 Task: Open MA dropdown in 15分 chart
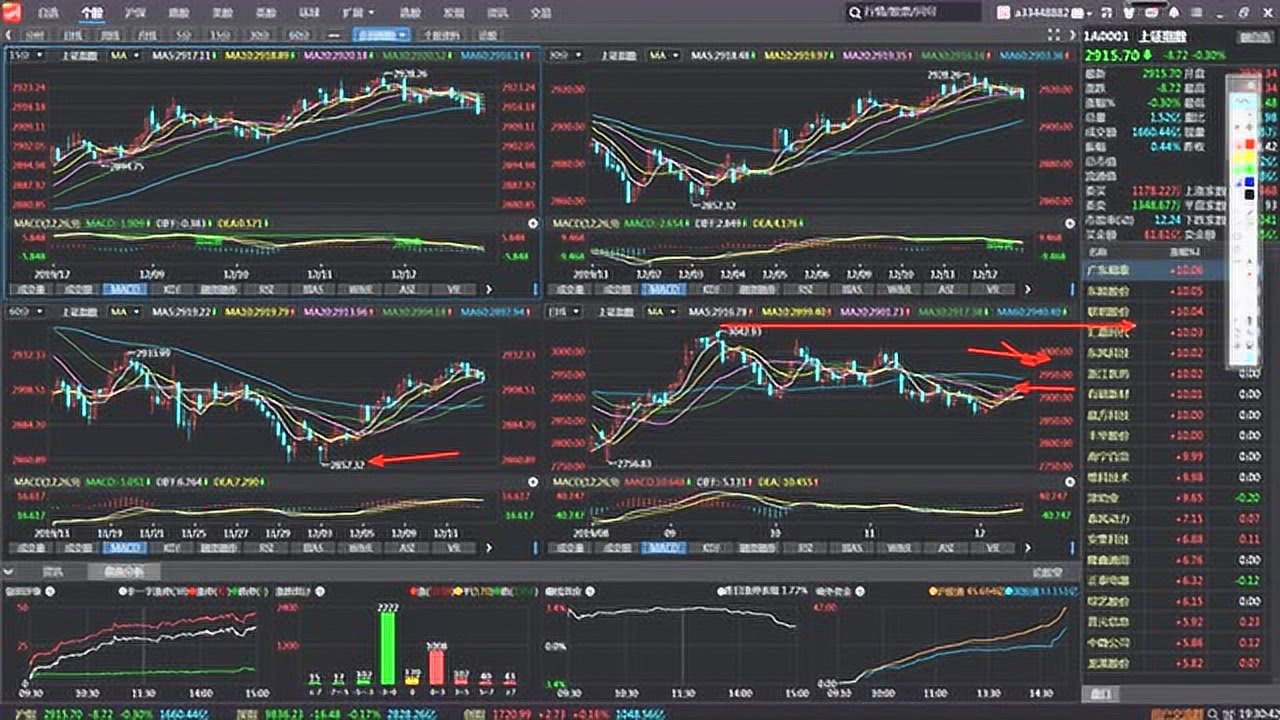coord(124,55)
